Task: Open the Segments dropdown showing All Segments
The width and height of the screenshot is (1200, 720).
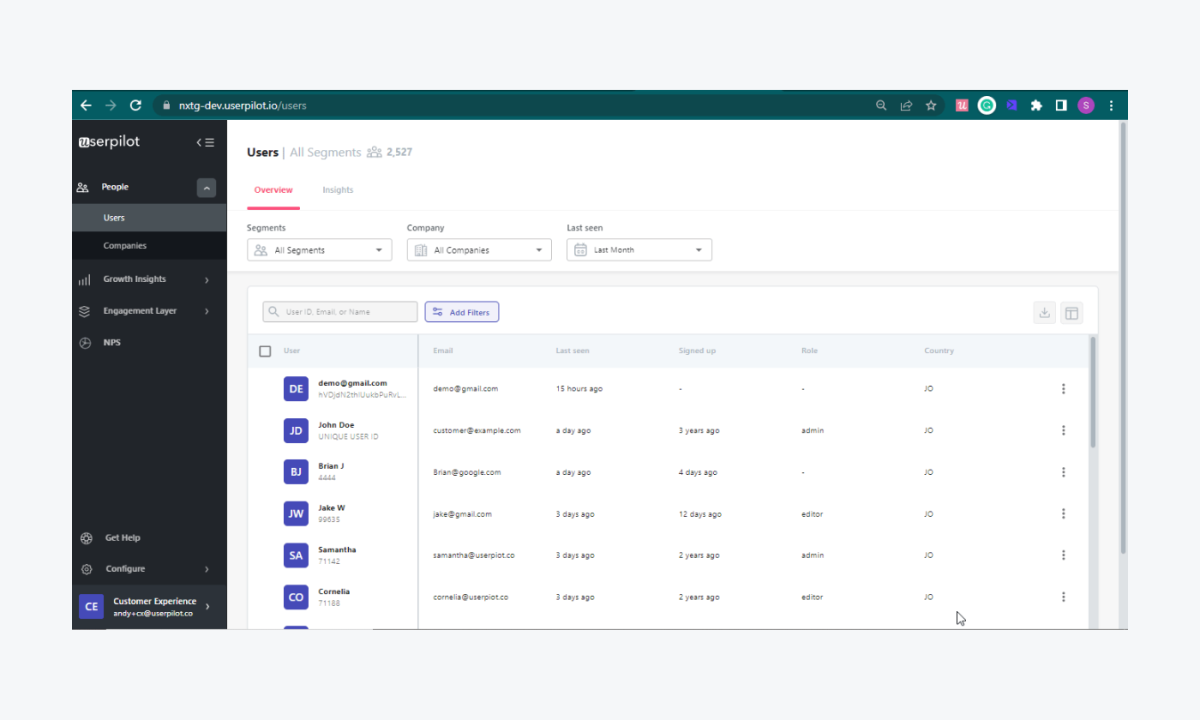Action: click(x=319, y=250)
